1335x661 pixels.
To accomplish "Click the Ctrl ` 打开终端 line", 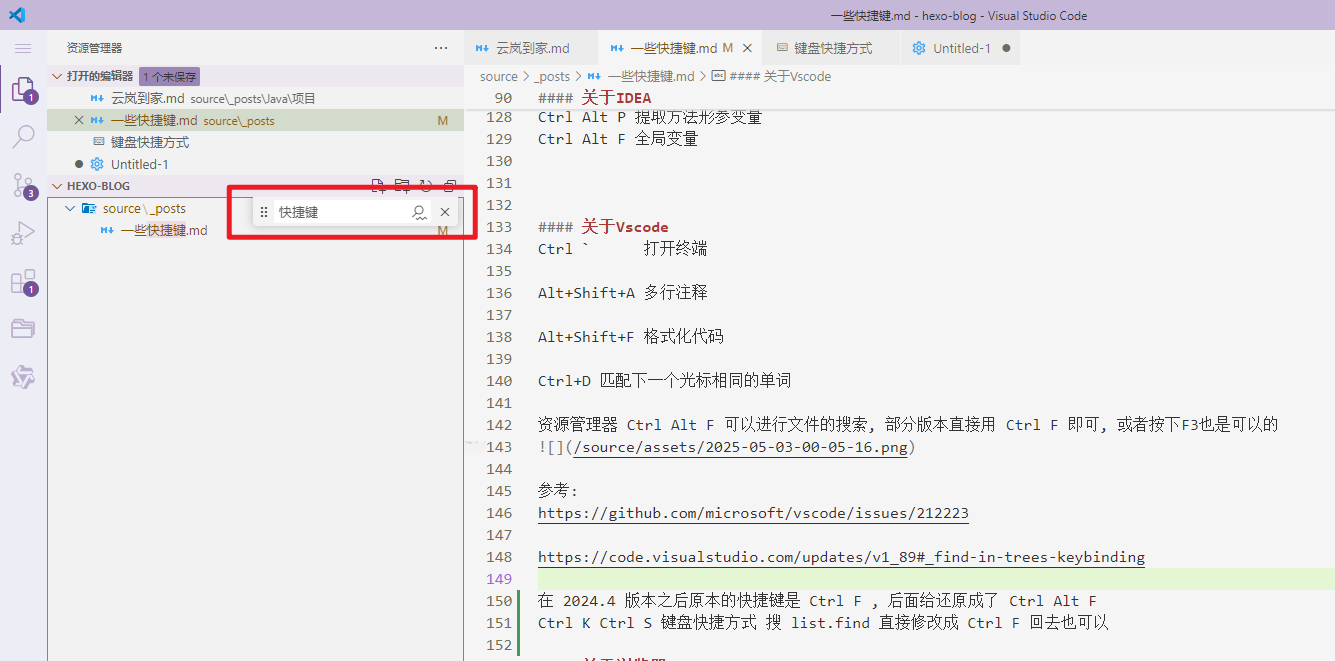I will coord(622,249).
